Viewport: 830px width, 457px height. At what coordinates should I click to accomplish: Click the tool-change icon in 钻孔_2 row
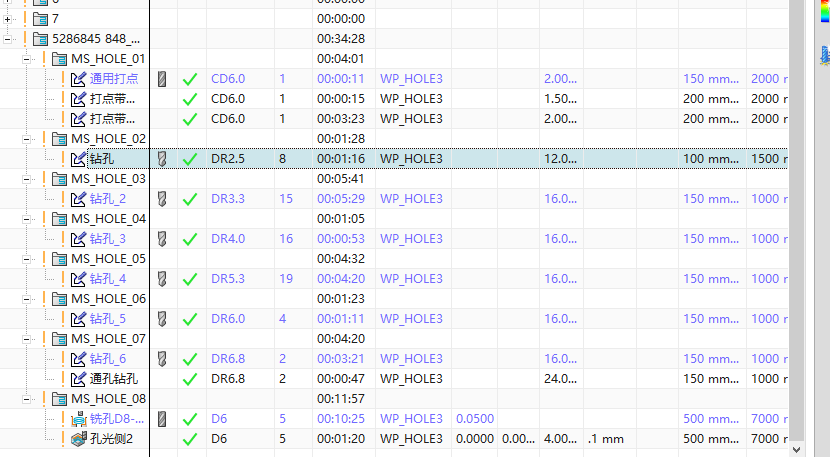click(162, 199)
